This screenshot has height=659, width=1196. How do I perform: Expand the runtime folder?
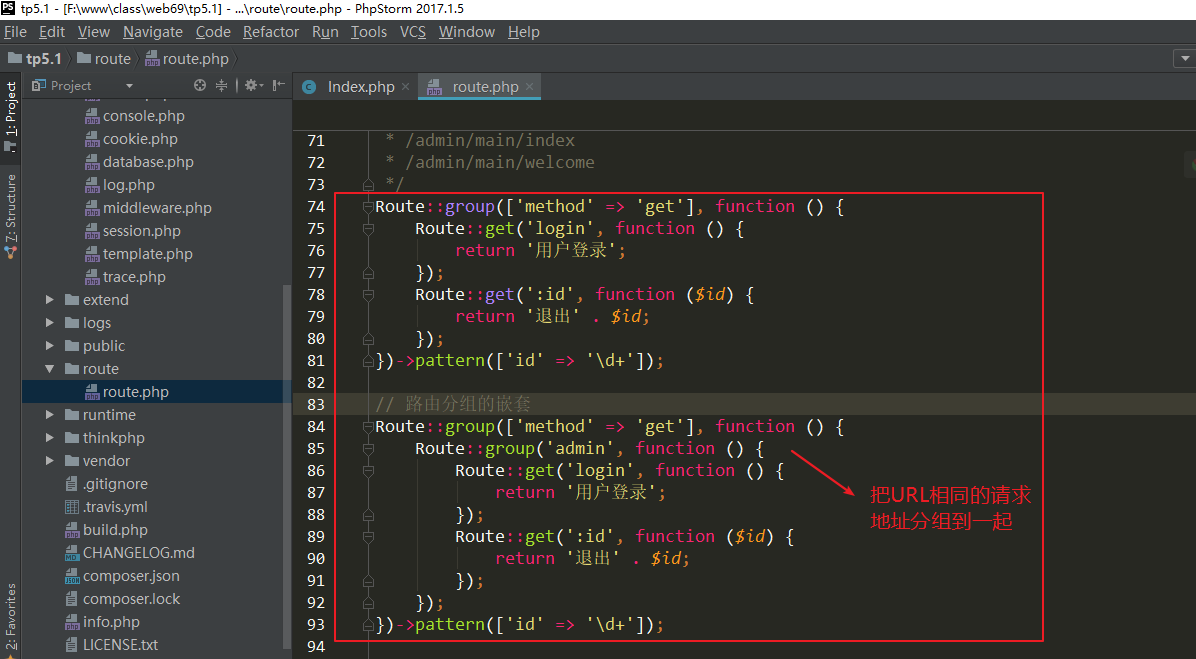click(x=50, y=415)
